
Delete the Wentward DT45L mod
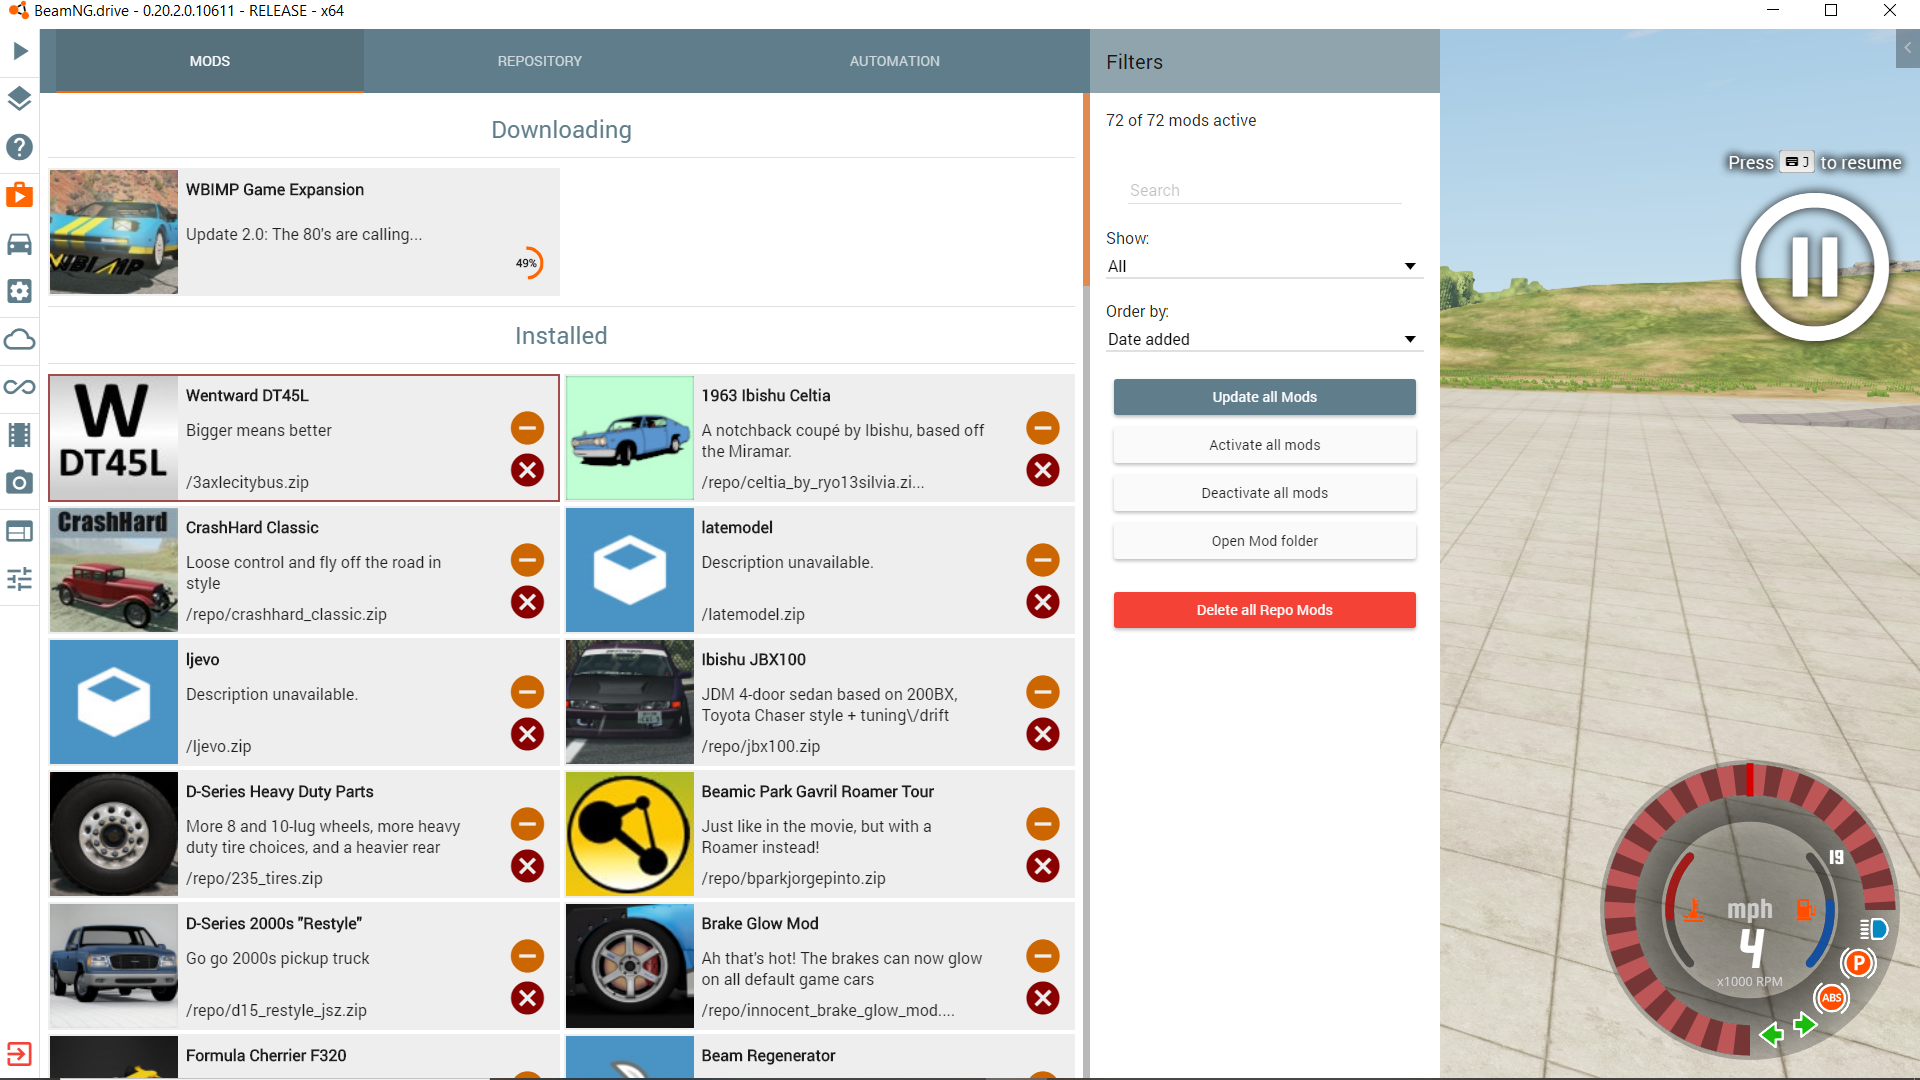[x=527, y=470]
